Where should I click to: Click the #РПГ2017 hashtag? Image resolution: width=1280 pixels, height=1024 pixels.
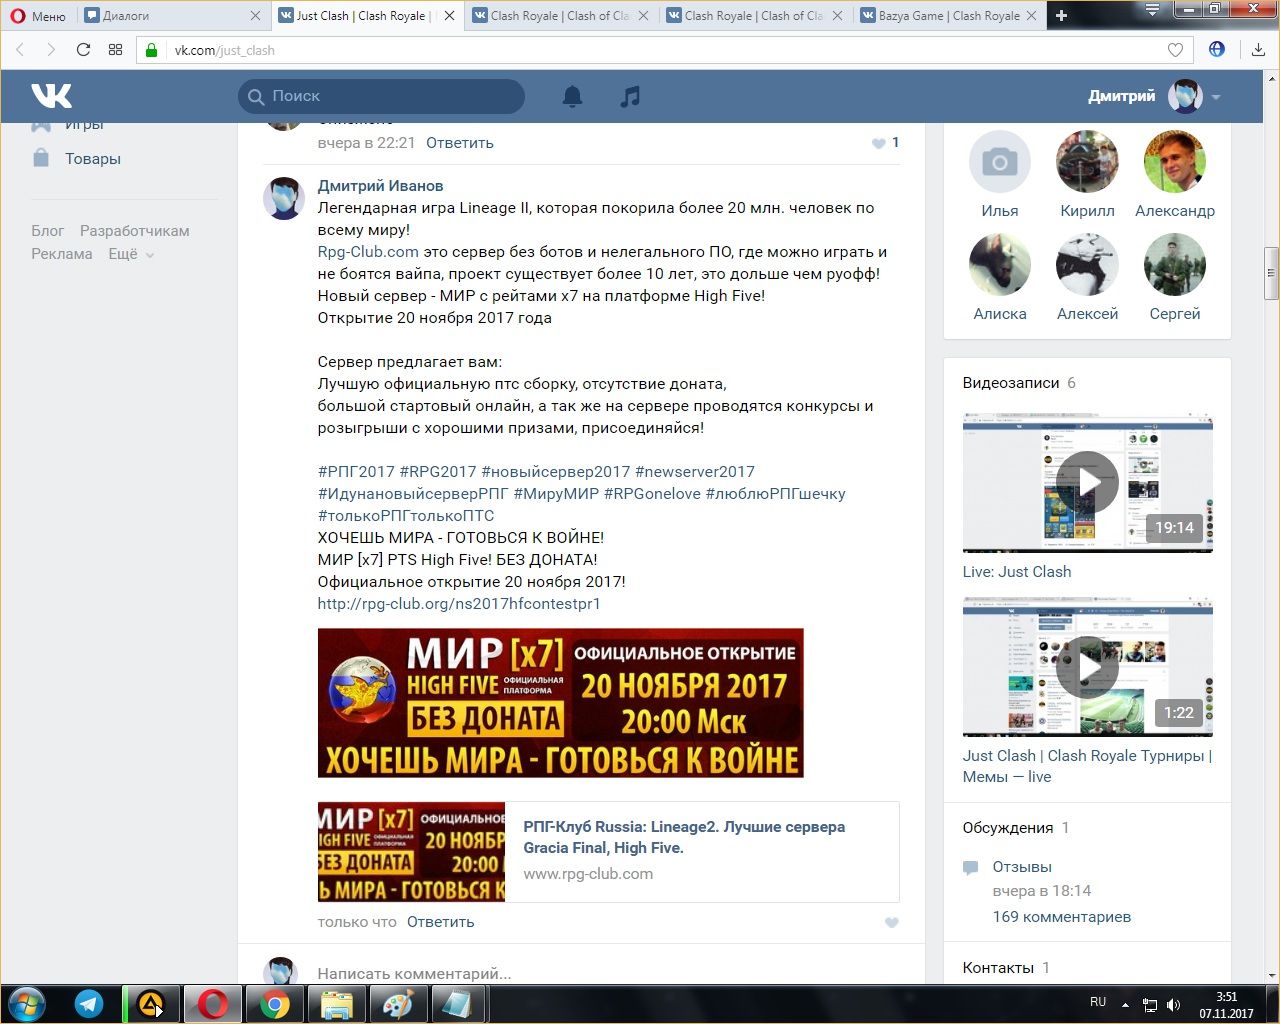(356, 471)
